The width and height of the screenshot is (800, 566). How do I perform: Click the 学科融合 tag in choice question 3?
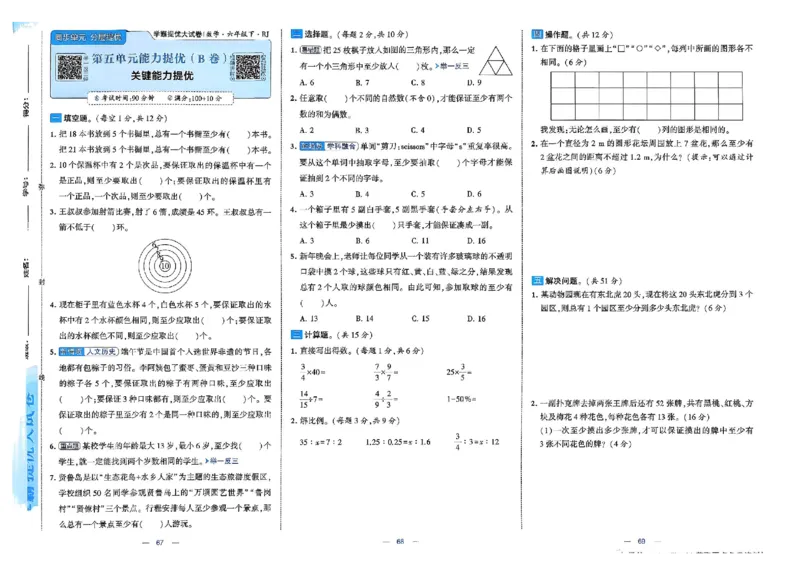point(341,146)
